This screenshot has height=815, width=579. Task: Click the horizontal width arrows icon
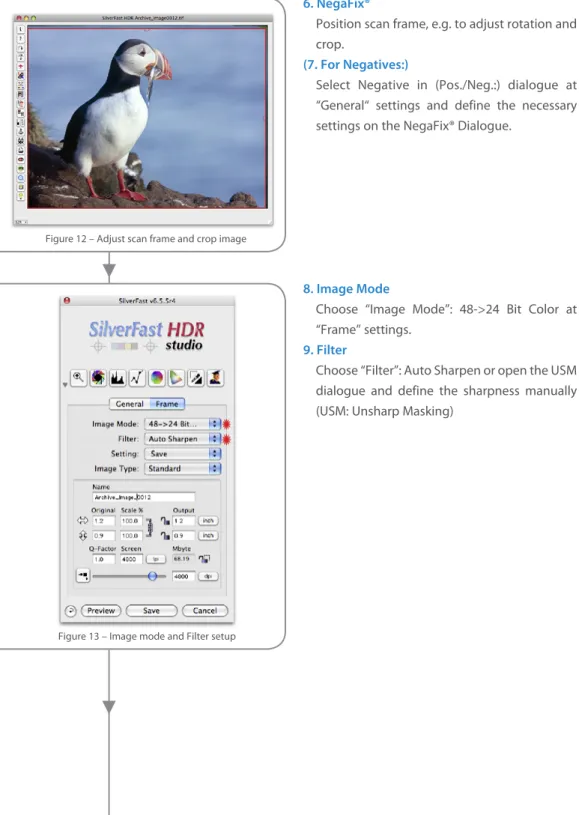click(x=83, y=520)
